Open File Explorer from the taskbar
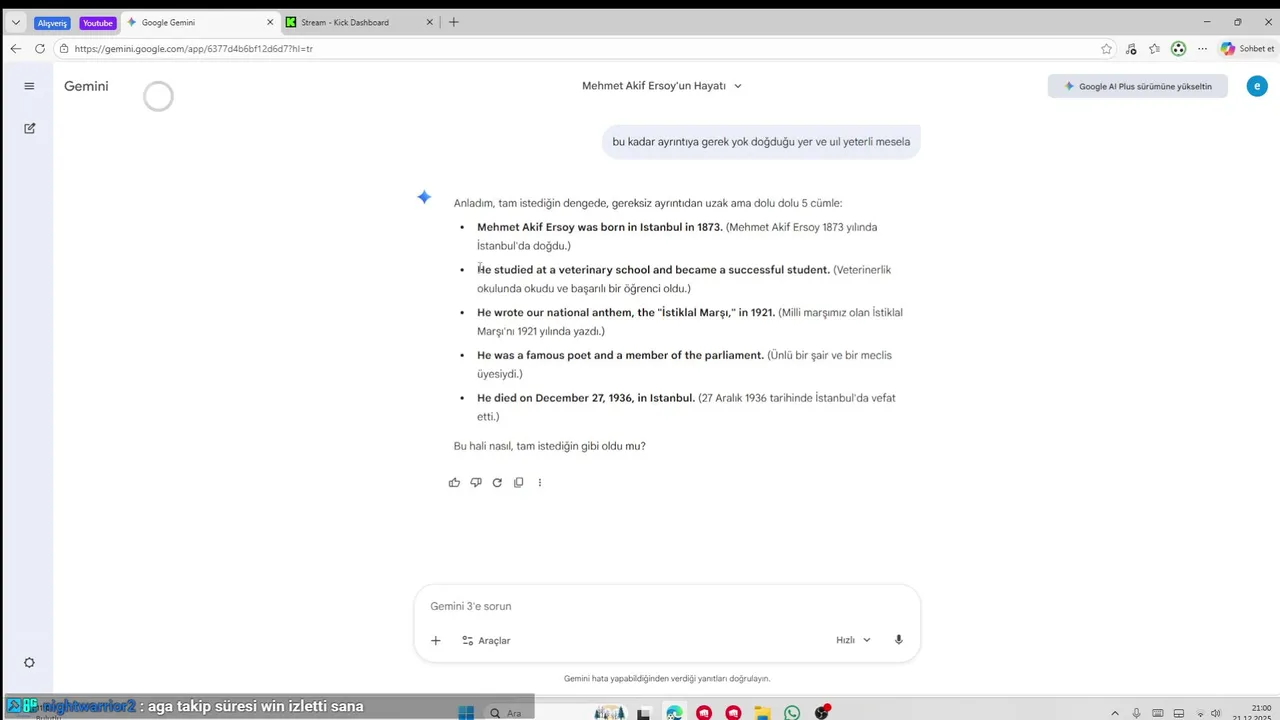Image resolution: width=1280 pixels, height=720 pixels. pyautogui.click(x=763, y=713)
